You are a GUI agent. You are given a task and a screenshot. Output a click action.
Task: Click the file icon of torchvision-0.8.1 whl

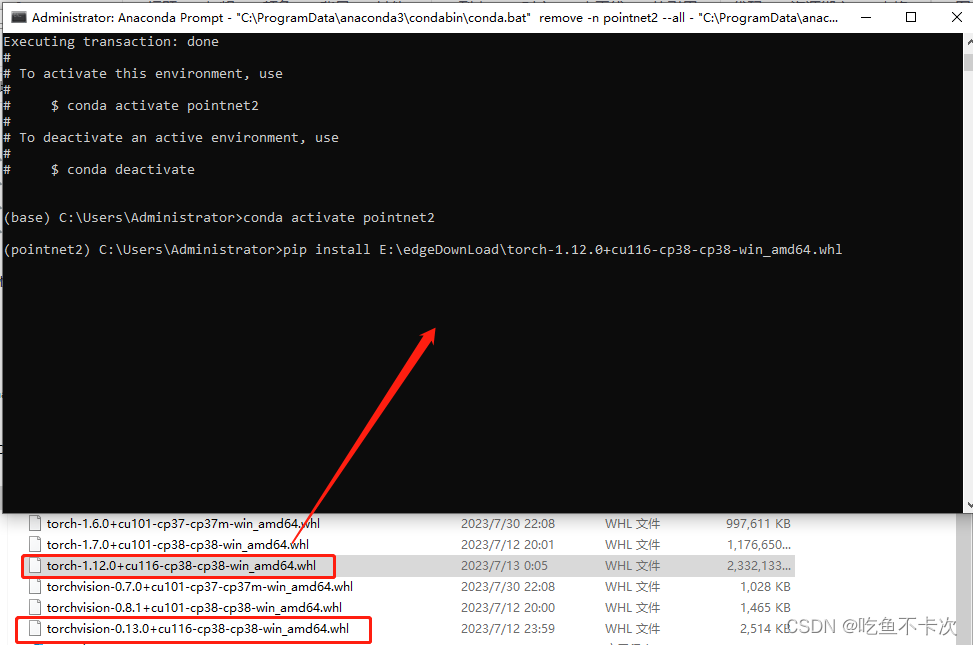click(x=35, y=608)
